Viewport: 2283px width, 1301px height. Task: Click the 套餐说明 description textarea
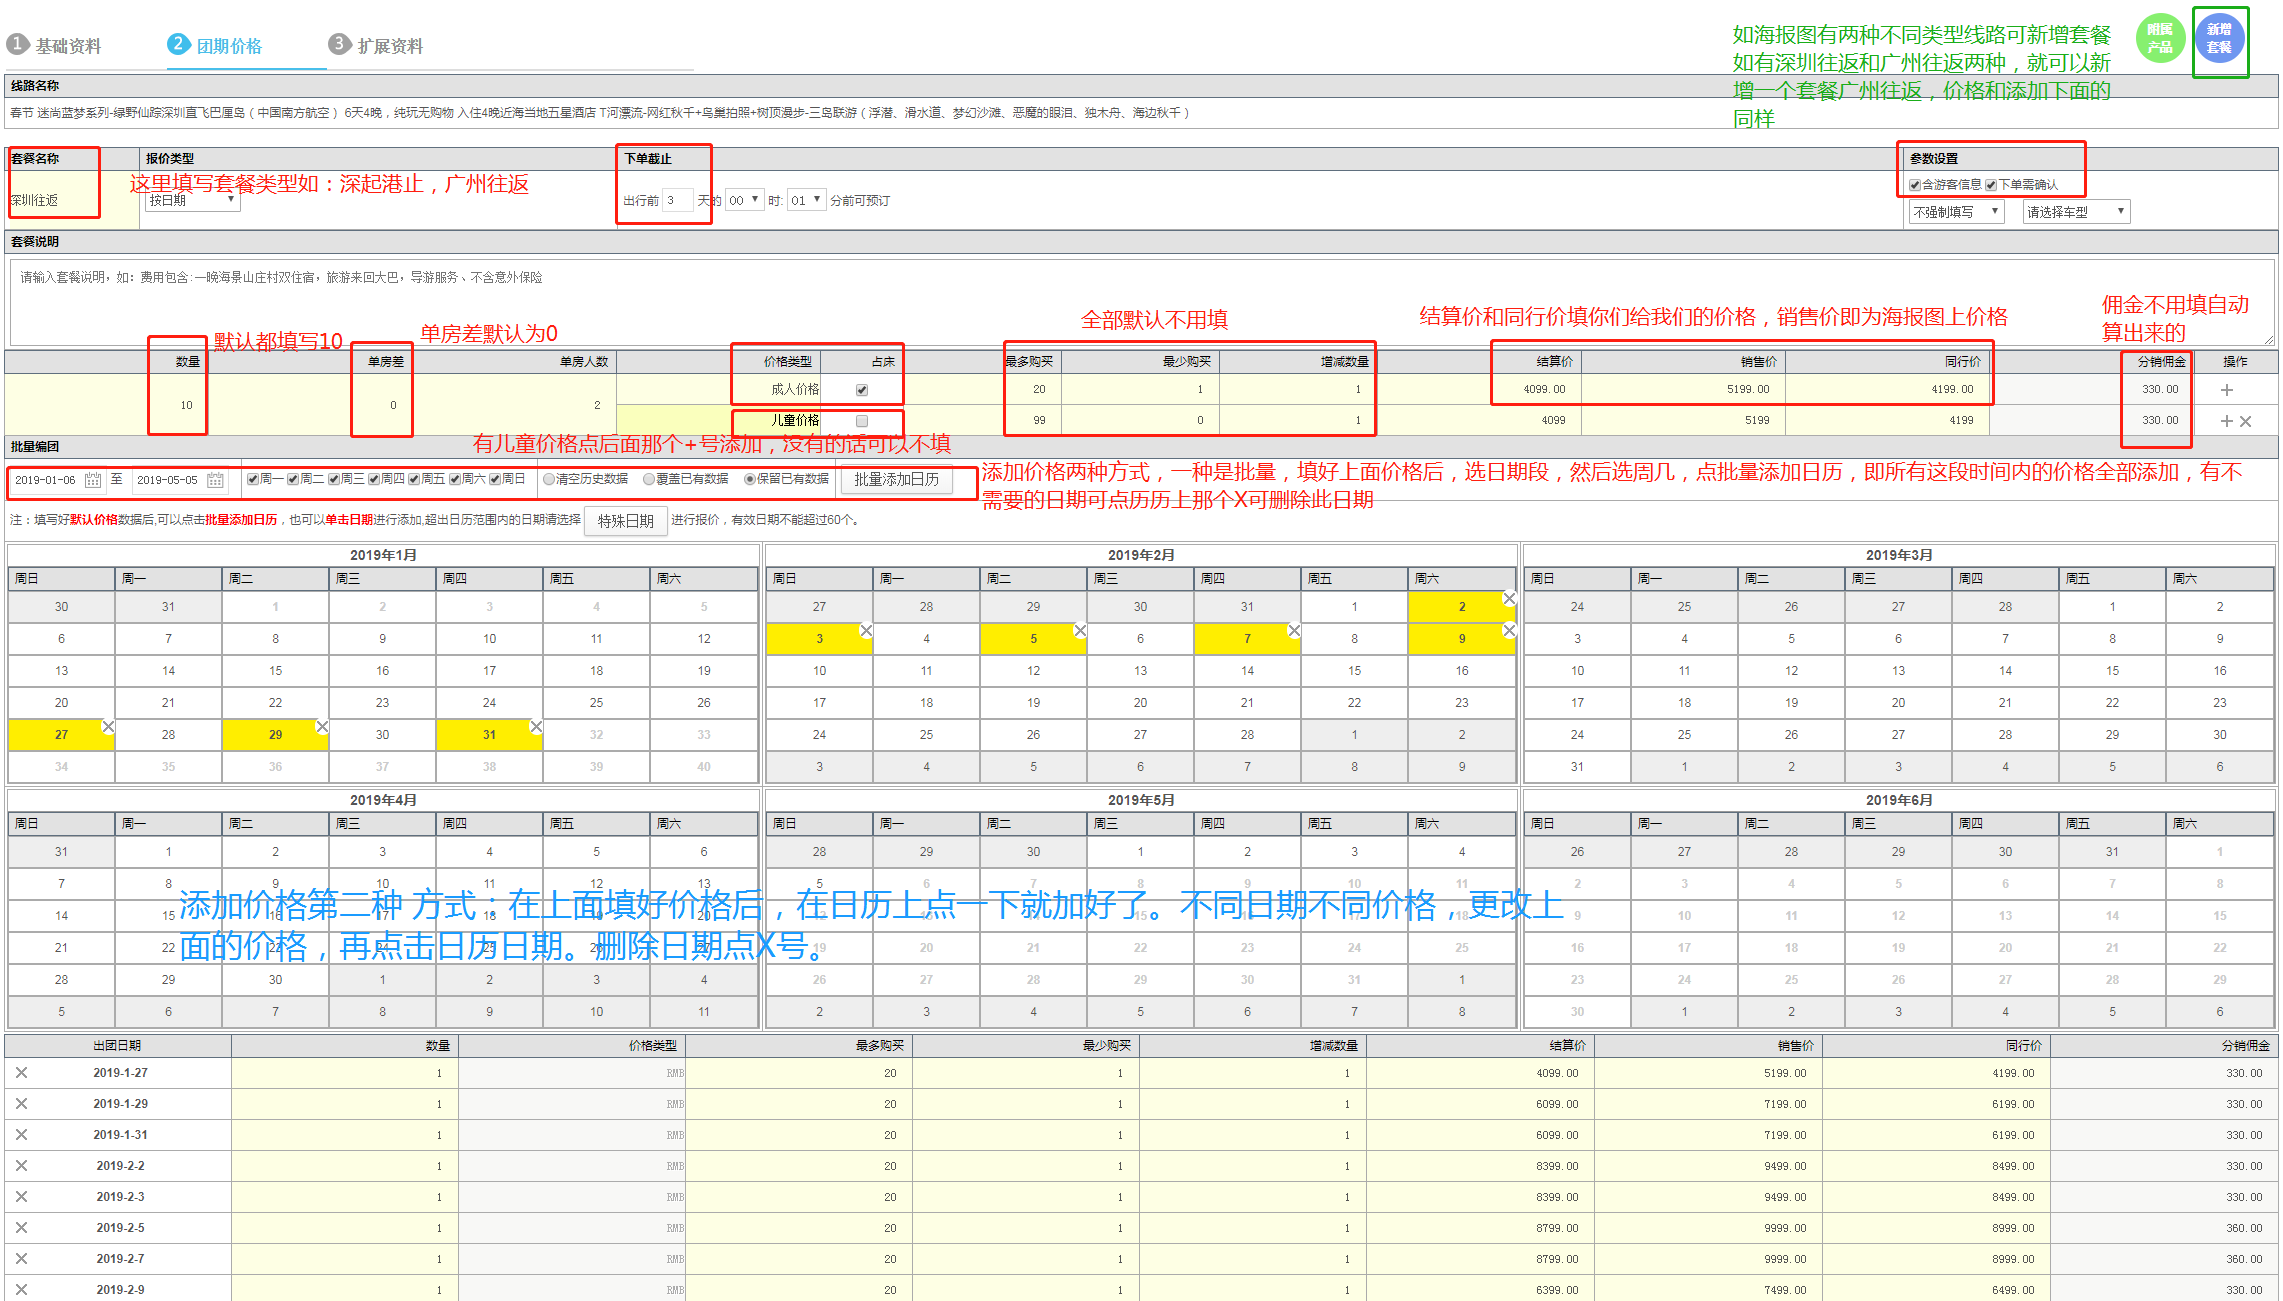(1140, 304)
